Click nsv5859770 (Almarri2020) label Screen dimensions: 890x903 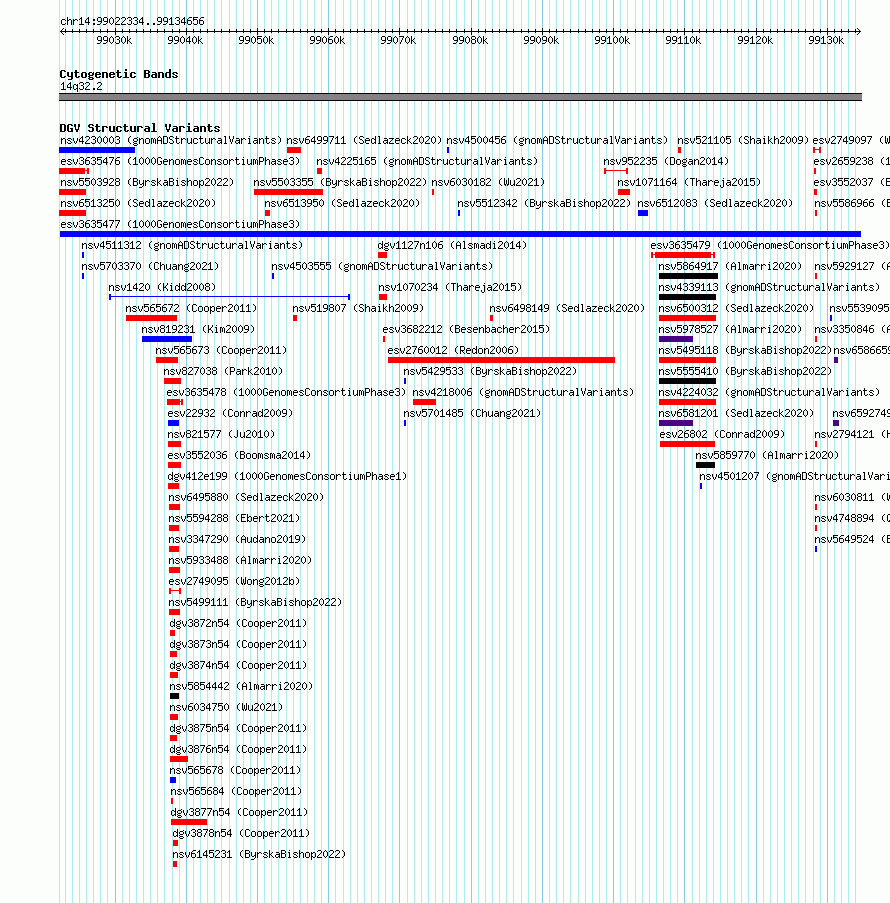[767, 455]
